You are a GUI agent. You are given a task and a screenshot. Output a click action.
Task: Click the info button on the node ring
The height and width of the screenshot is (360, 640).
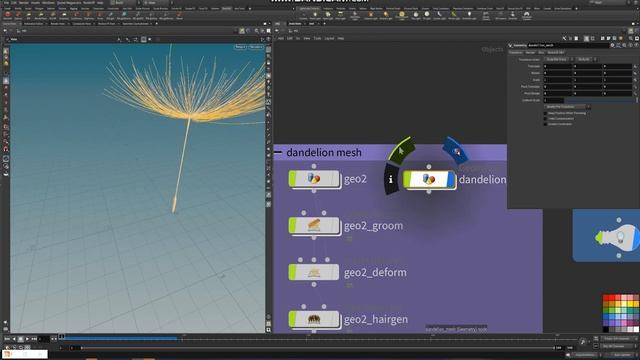click(x=391, y=179)
